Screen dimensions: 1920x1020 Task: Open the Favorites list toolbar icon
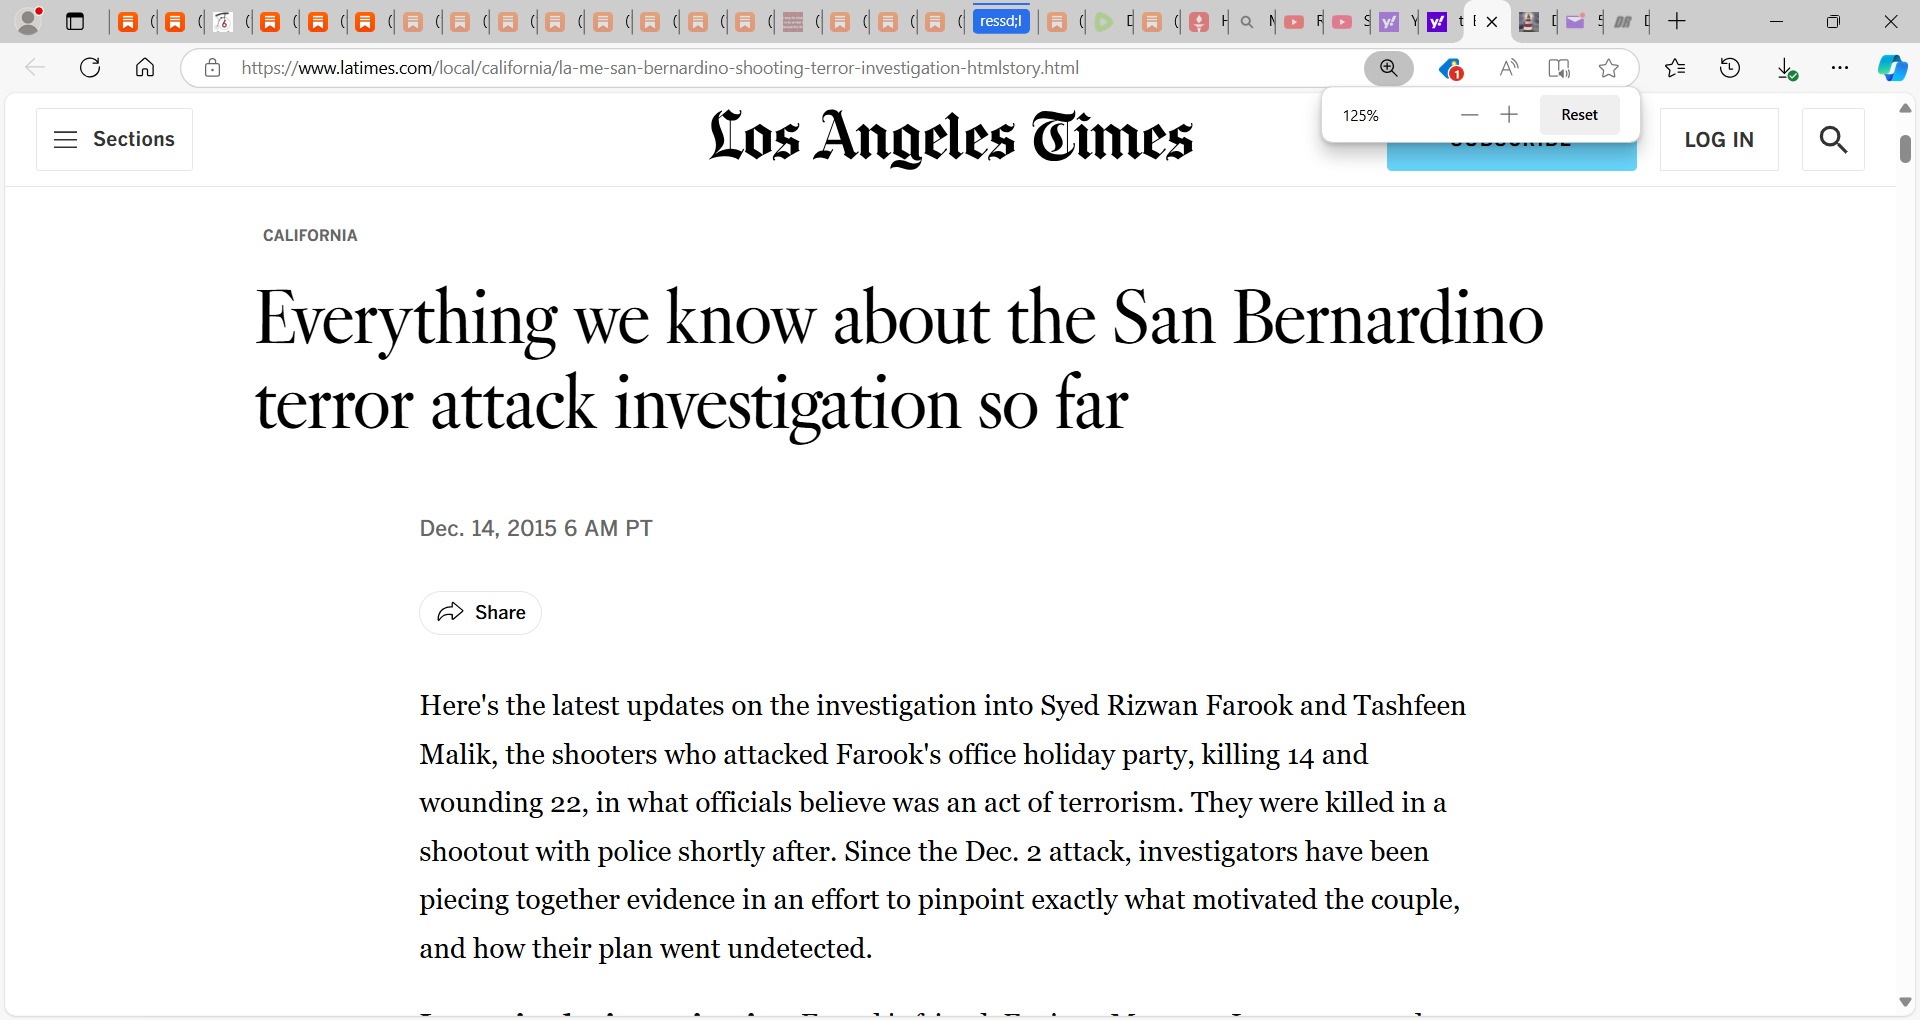coord(1675,68)
